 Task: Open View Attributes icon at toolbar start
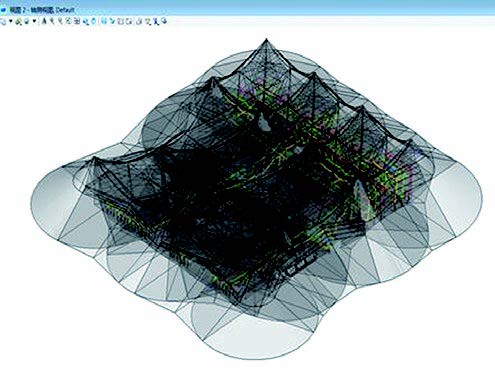(3, 22)
